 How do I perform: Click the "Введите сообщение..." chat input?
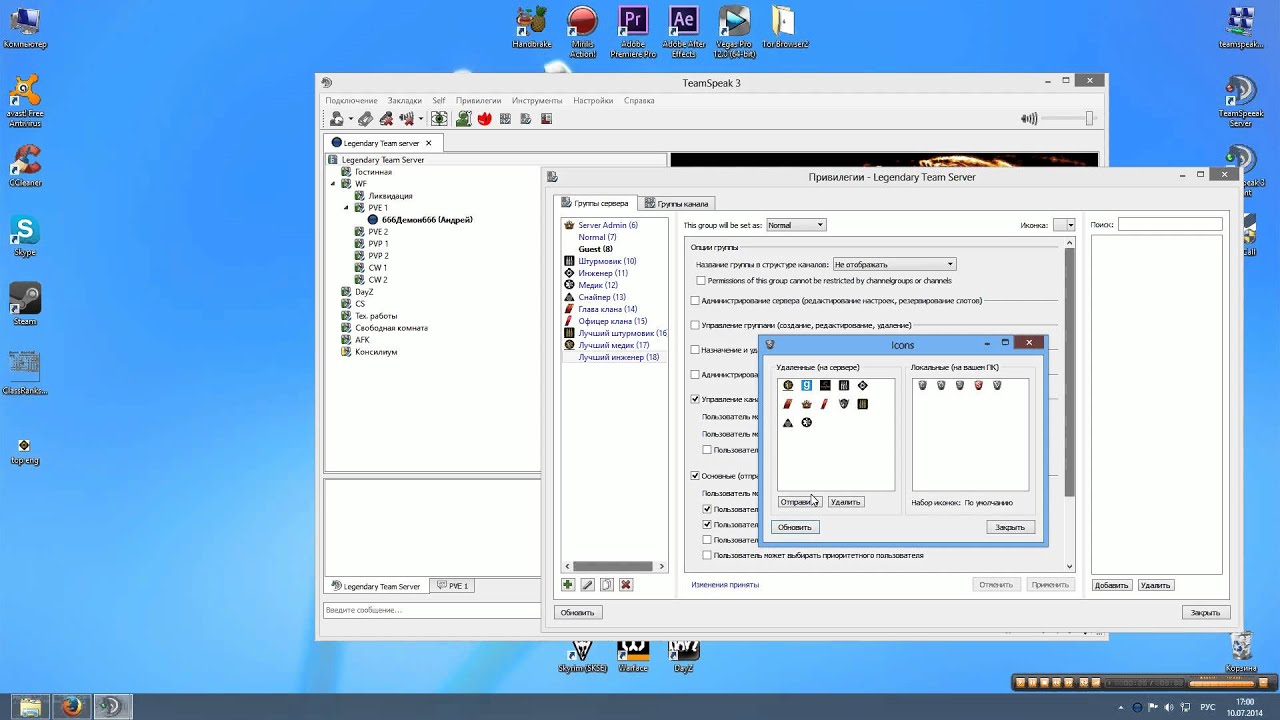click(432, 609)
